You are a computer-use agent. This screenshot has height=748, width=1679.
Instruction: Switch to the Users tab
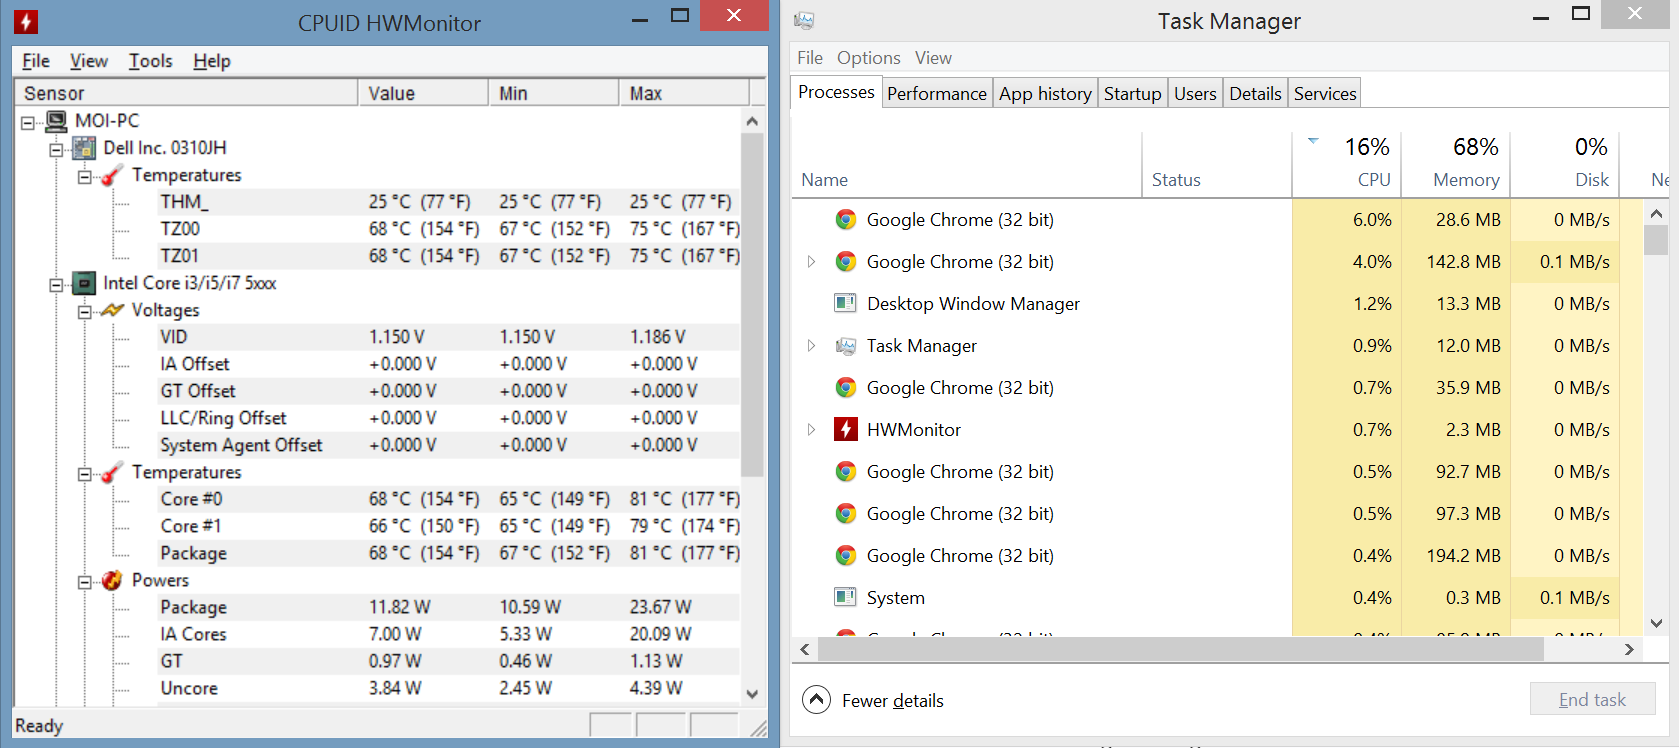tap(1195, 93)
